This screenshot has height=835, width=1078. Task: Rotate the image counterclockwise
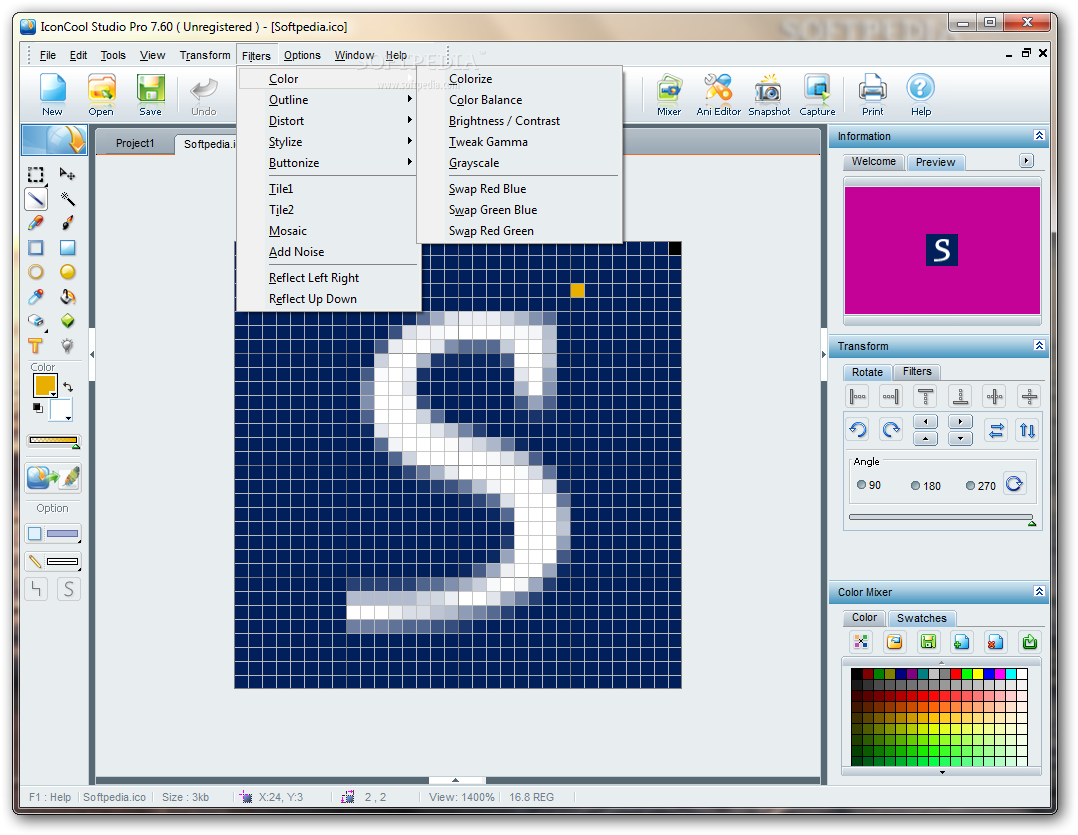click(x=858, y=430)
